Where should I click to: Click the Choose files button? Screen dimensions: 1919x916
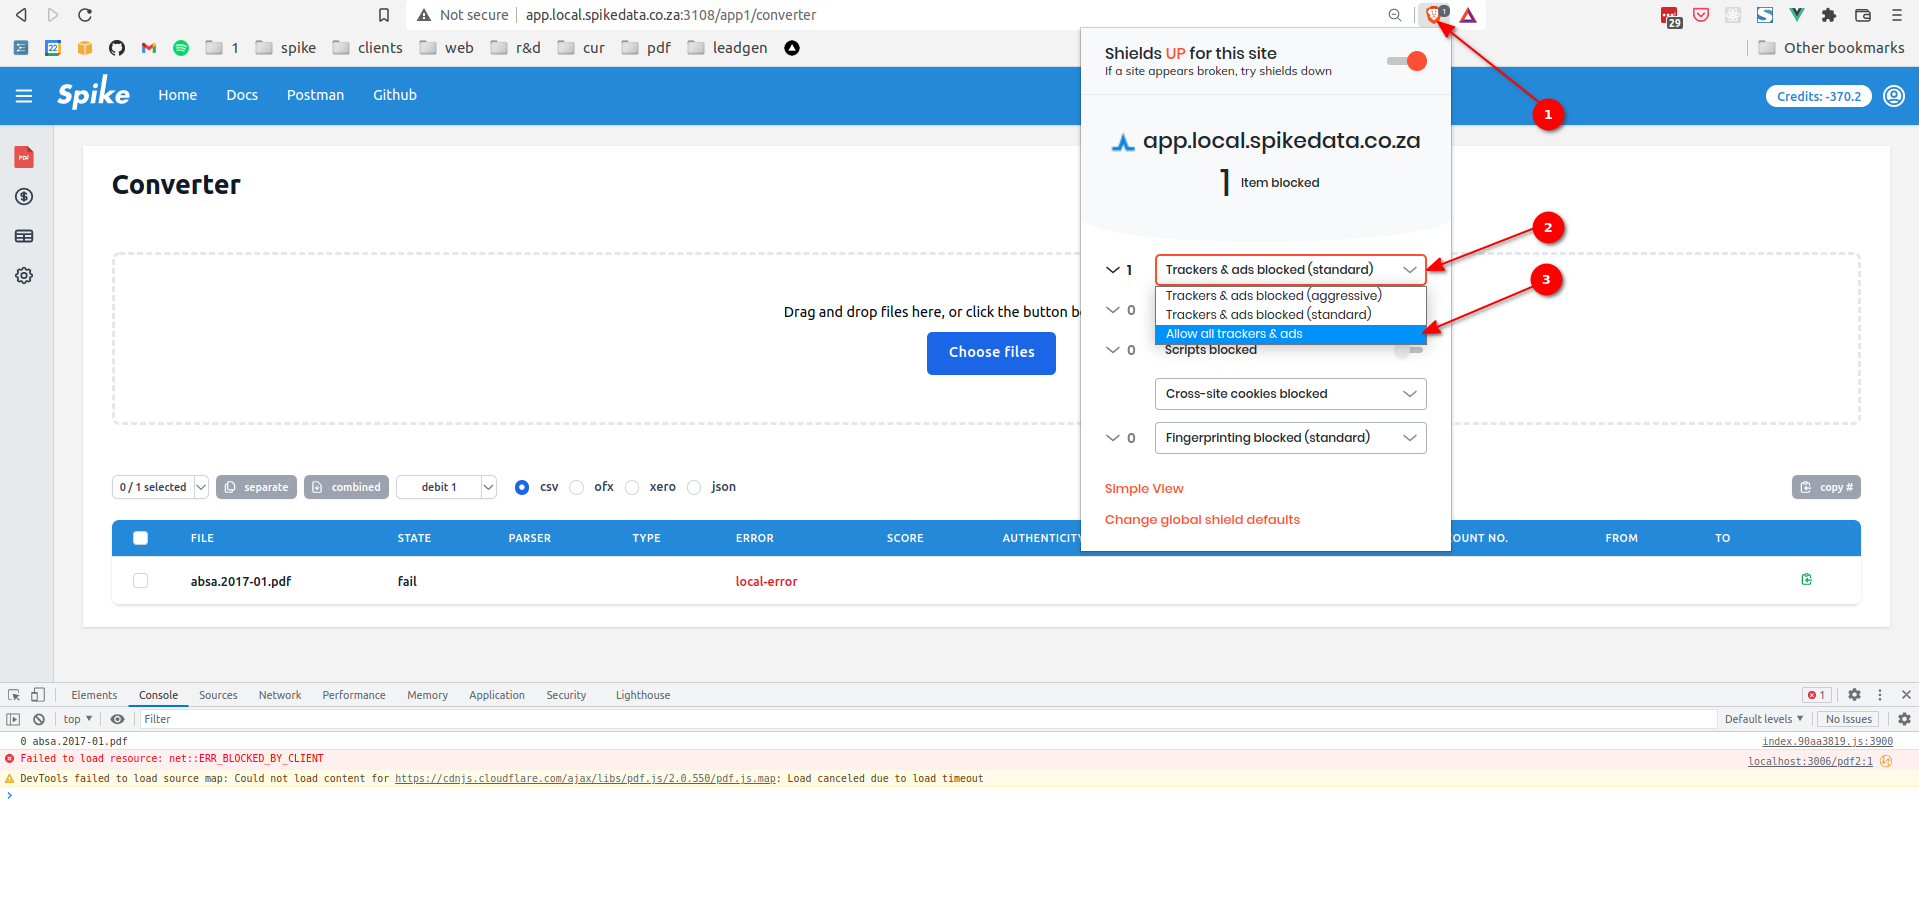pos(991,353)
